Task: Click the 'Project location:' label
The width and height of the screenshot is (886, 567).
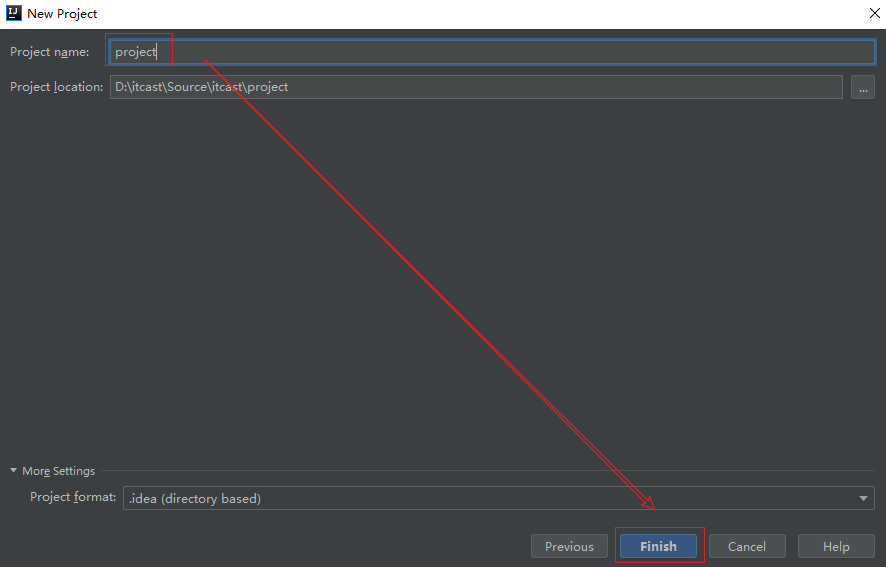Action: click(56, 87)
